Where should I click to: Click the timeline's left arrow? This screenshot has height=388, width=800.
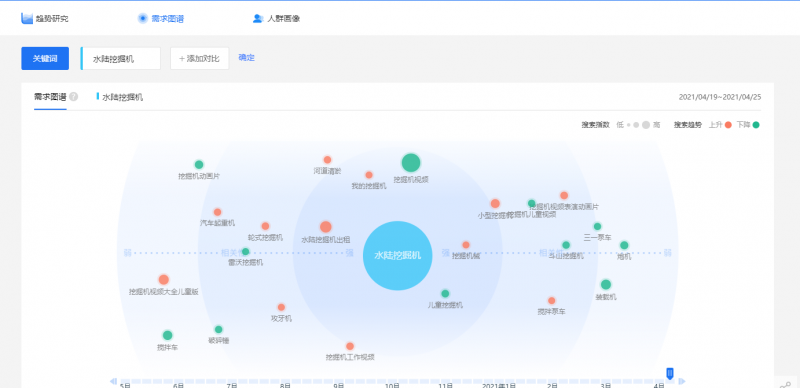[x=113, y=381]
